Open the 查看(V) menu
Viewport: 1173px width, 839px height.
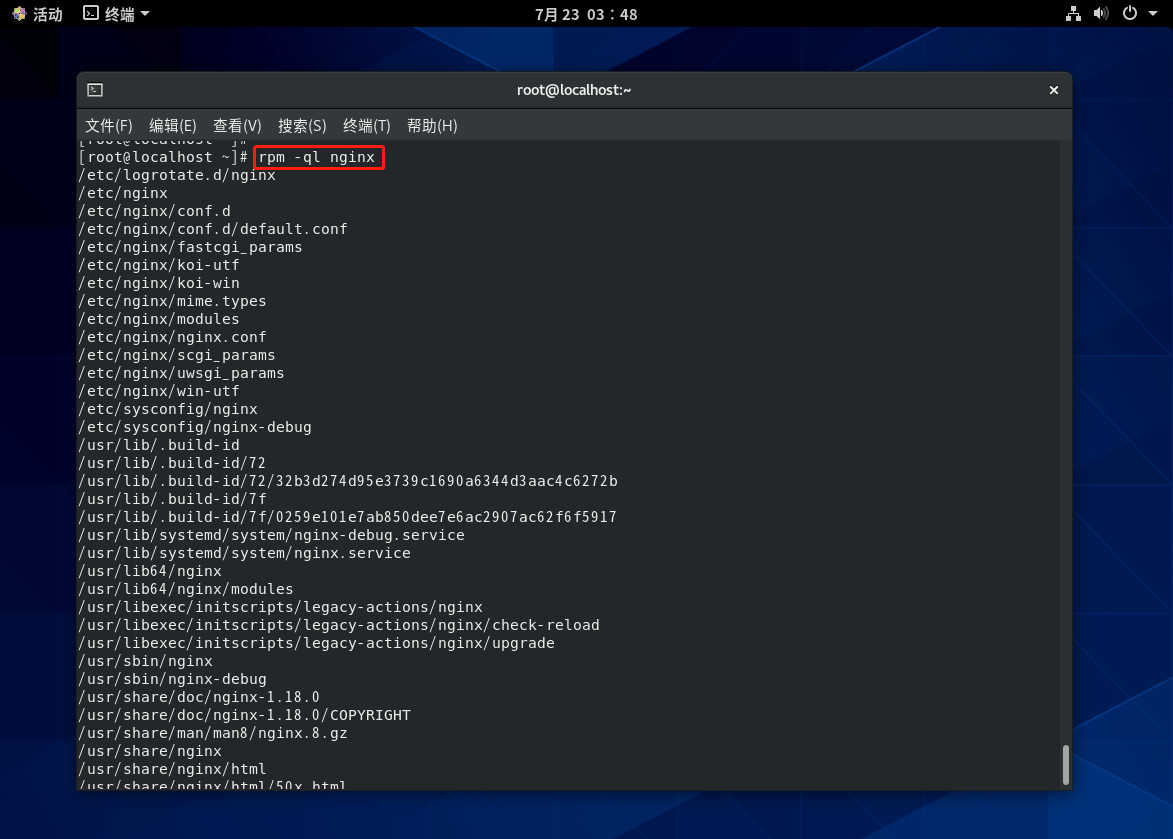(237, 126)
